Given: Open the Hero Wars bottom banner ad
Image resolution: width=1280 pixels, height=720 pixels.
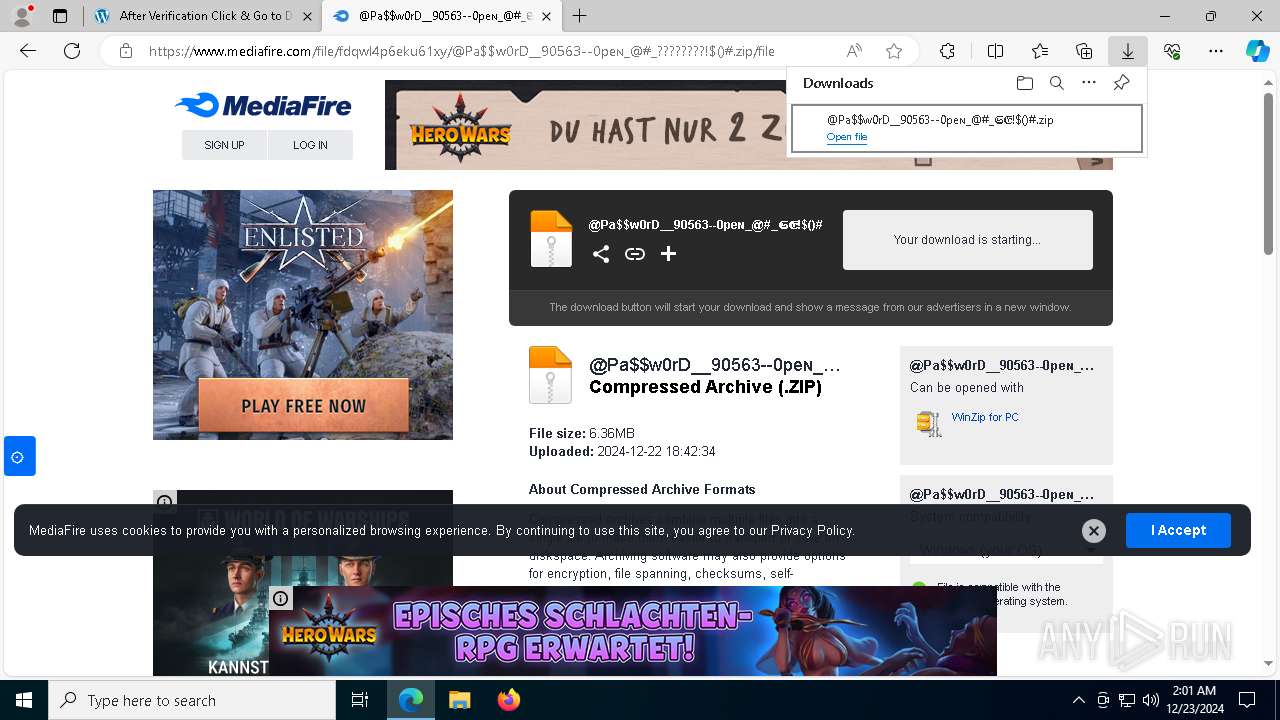Looking at the screenshot, I should point(633,631).
